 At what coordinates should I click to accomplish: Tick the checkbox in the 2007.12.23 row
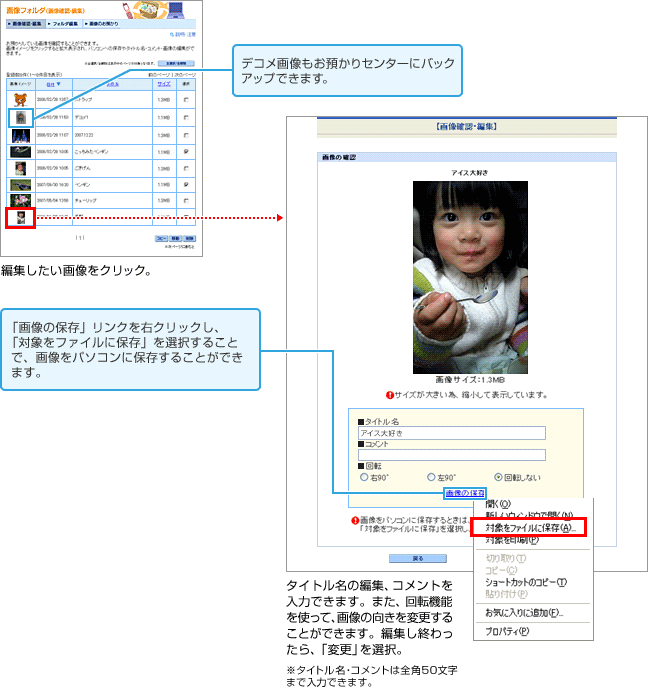point(186,135)
